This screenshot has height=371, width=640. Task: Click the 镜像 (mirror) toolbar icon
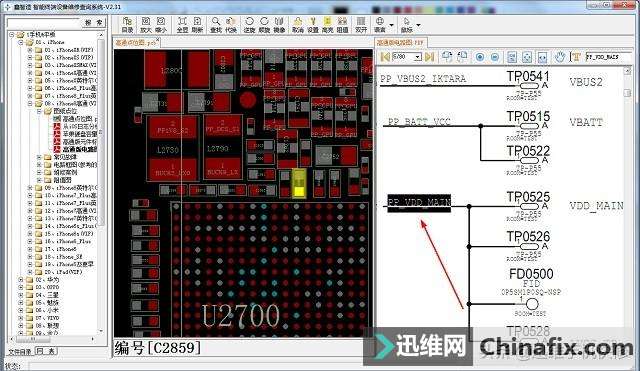[279, 25]
